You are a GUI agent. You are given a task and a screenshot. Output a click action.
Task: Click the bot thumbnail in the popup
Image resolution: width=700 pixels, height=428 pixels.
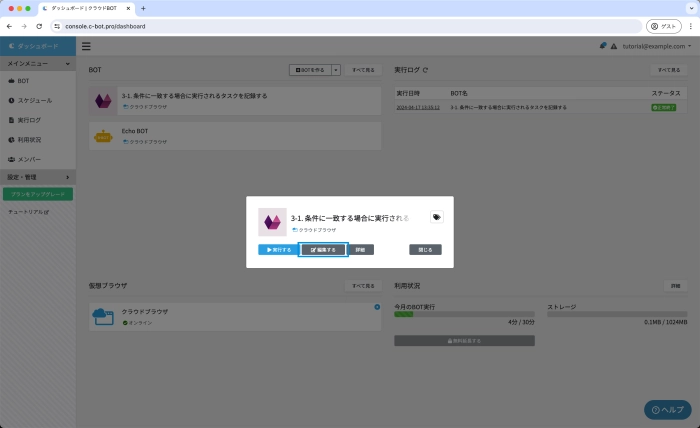click(x=272, y=221)
